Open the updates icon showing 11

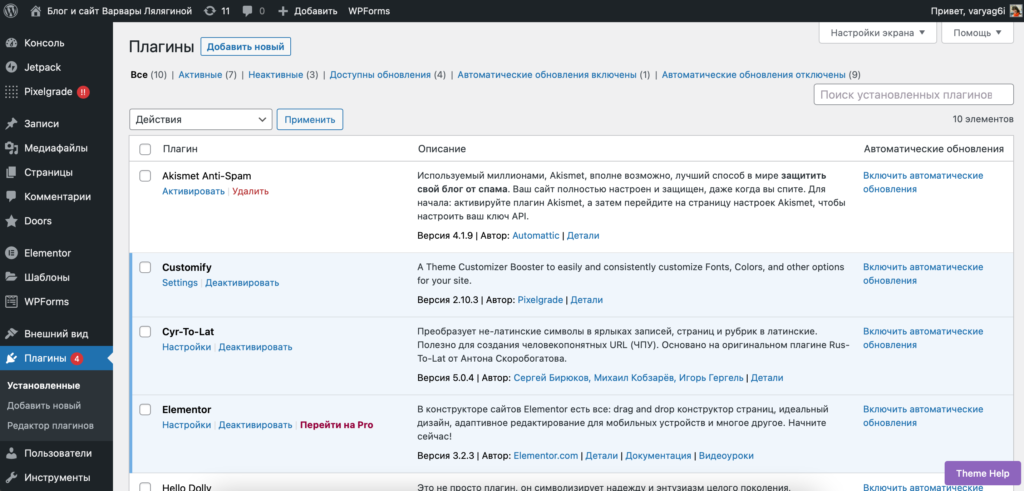point(216,10)
